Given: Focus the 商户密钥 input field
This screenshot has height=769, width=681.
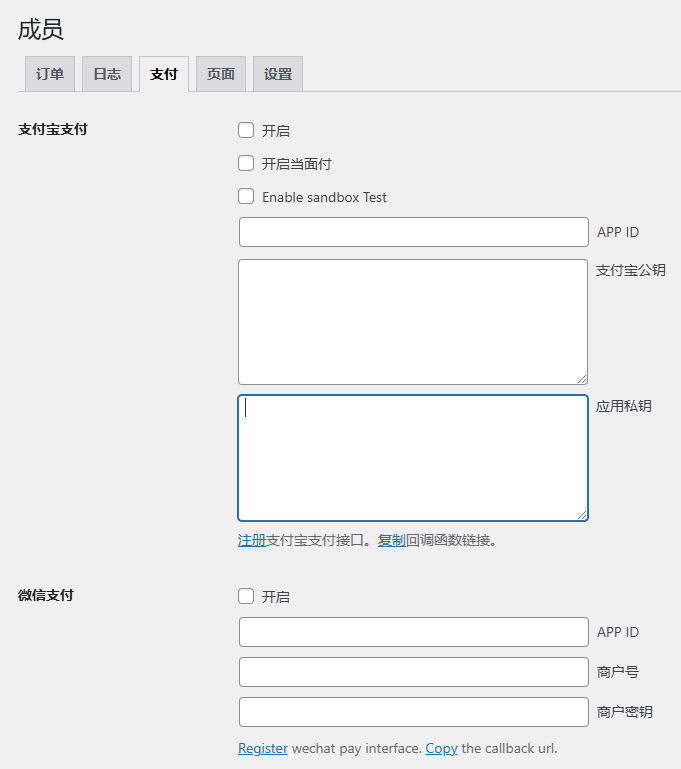Looking at the screenshot, I should 413,712.
